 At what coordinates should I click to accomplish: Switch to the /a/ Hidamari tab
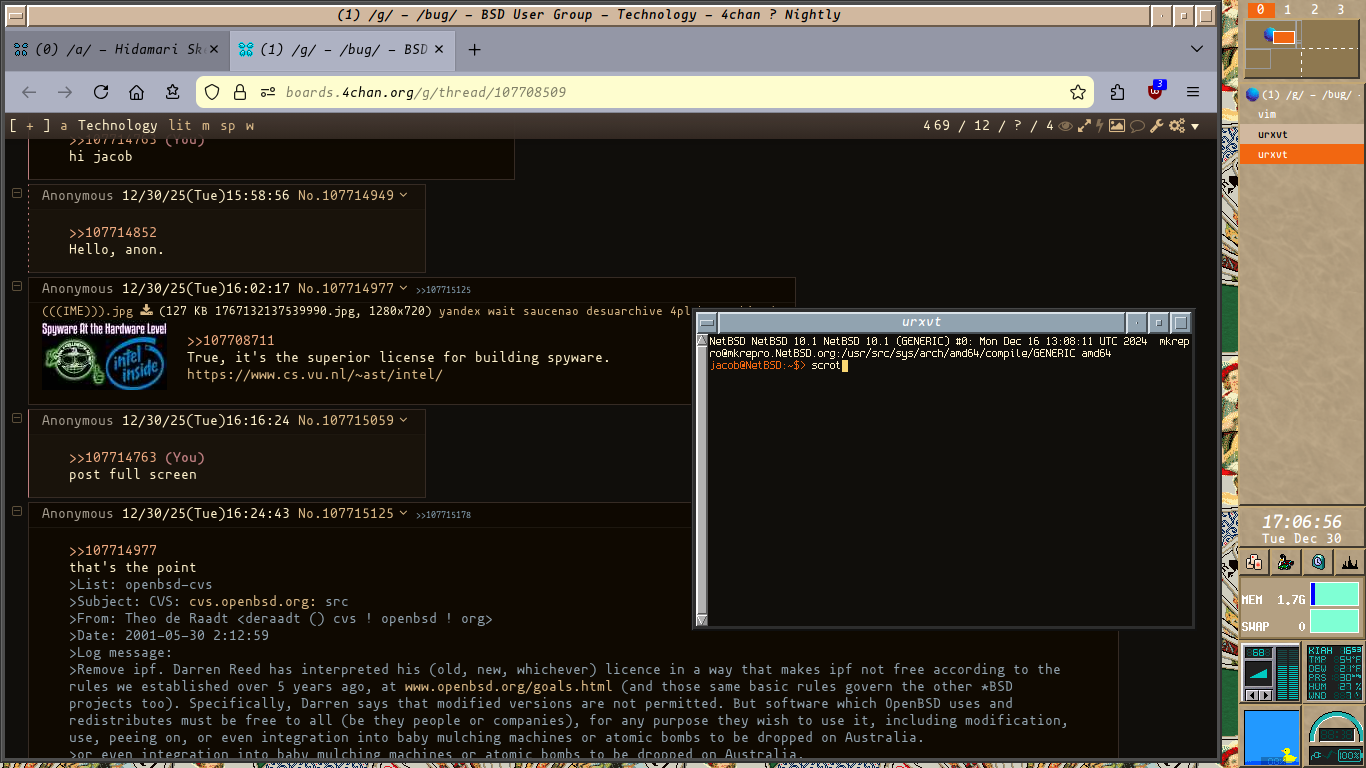click(118, 50)
